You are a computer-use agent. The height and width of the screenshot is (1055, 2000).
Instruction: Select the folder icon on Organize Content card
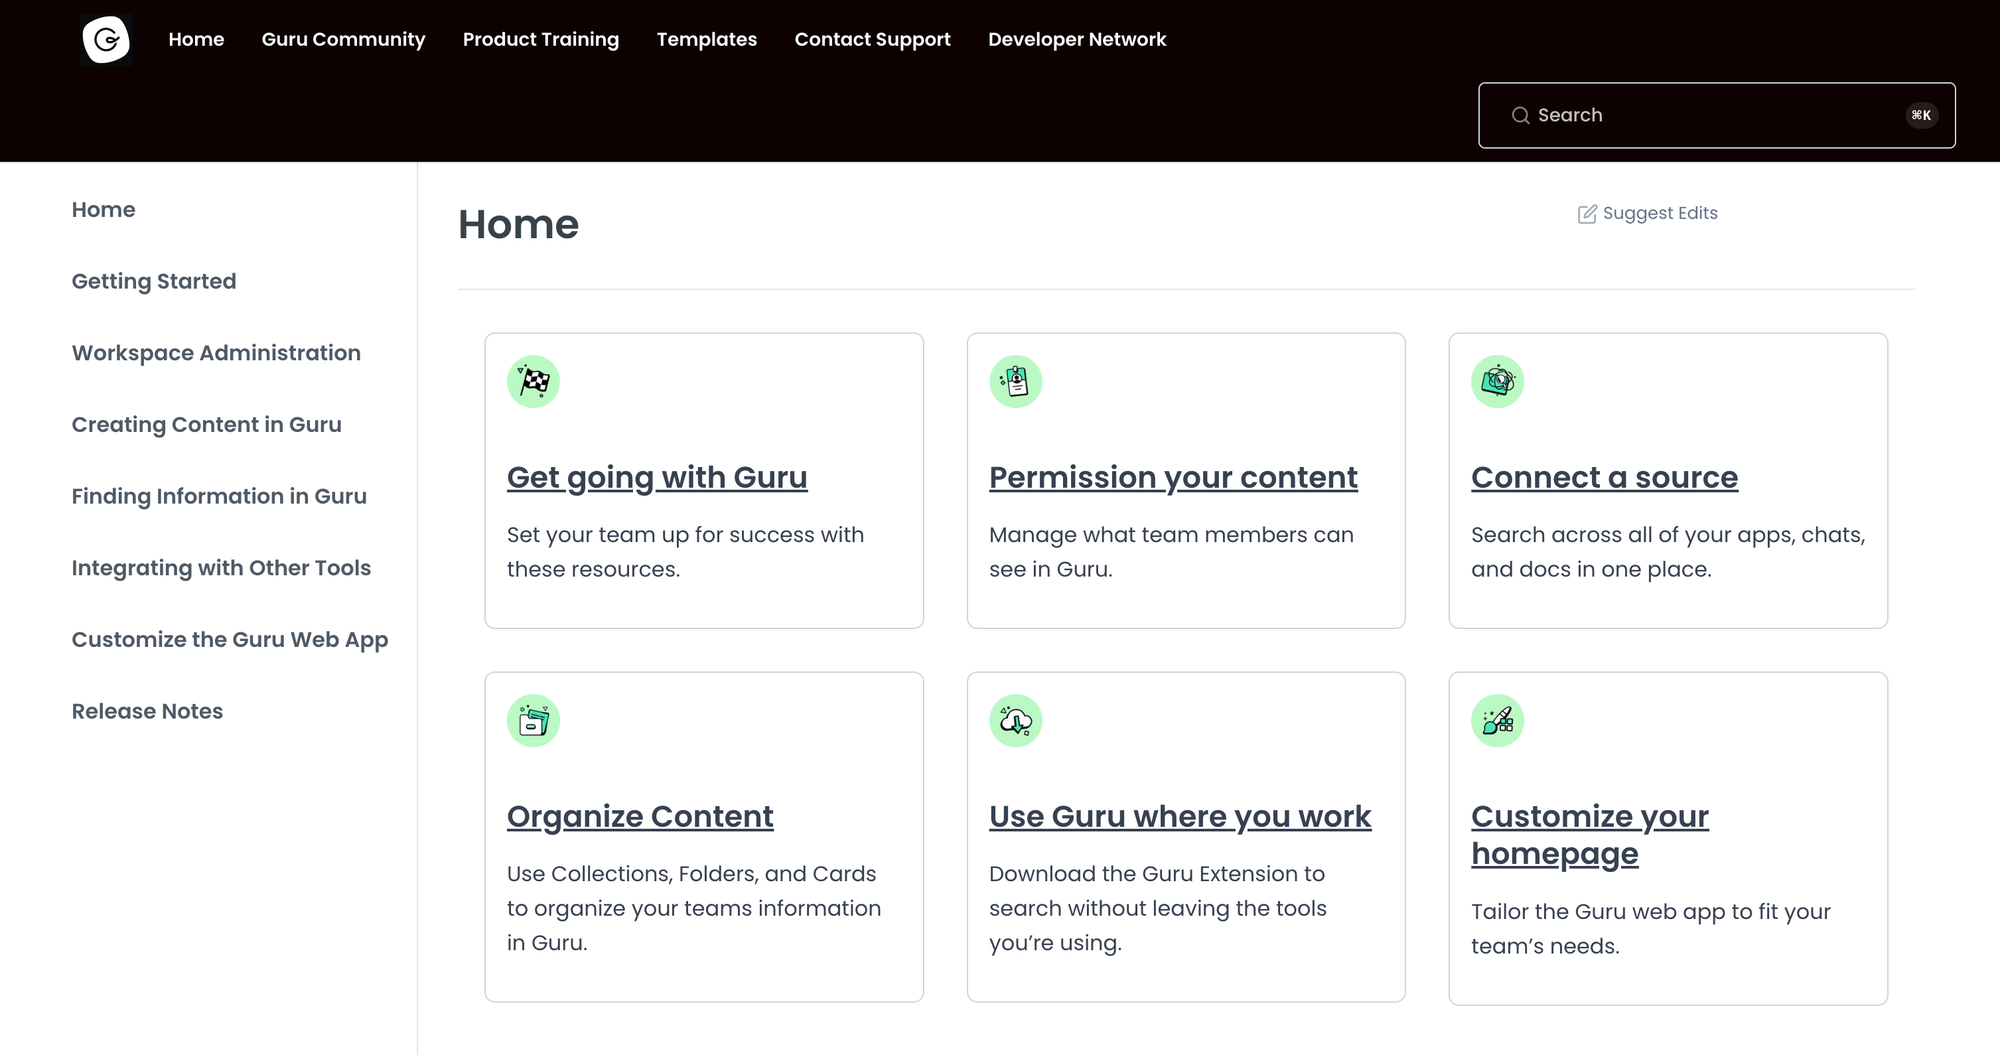pyautogui.click(x=533, y=720)
